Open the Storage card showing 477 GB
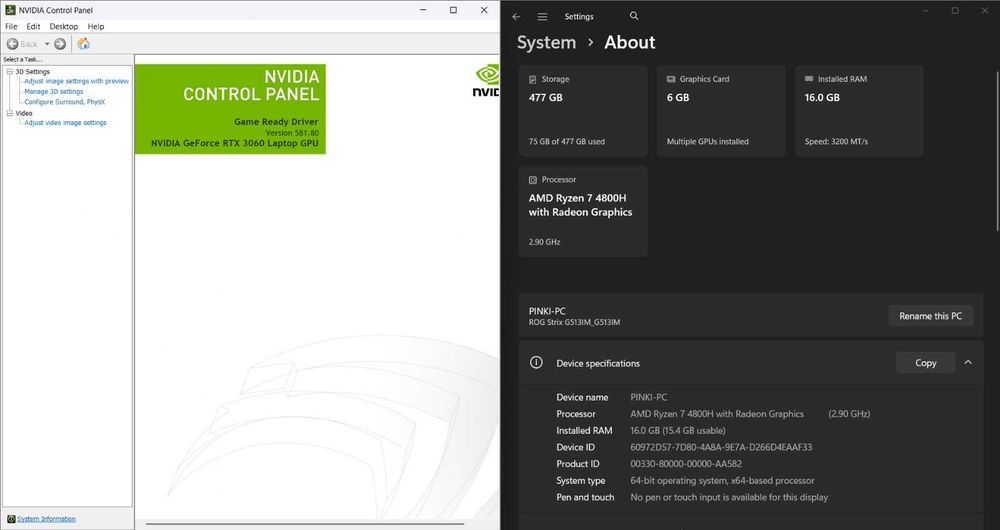This screenshot has width=1000, height=530. click(583, 110)
